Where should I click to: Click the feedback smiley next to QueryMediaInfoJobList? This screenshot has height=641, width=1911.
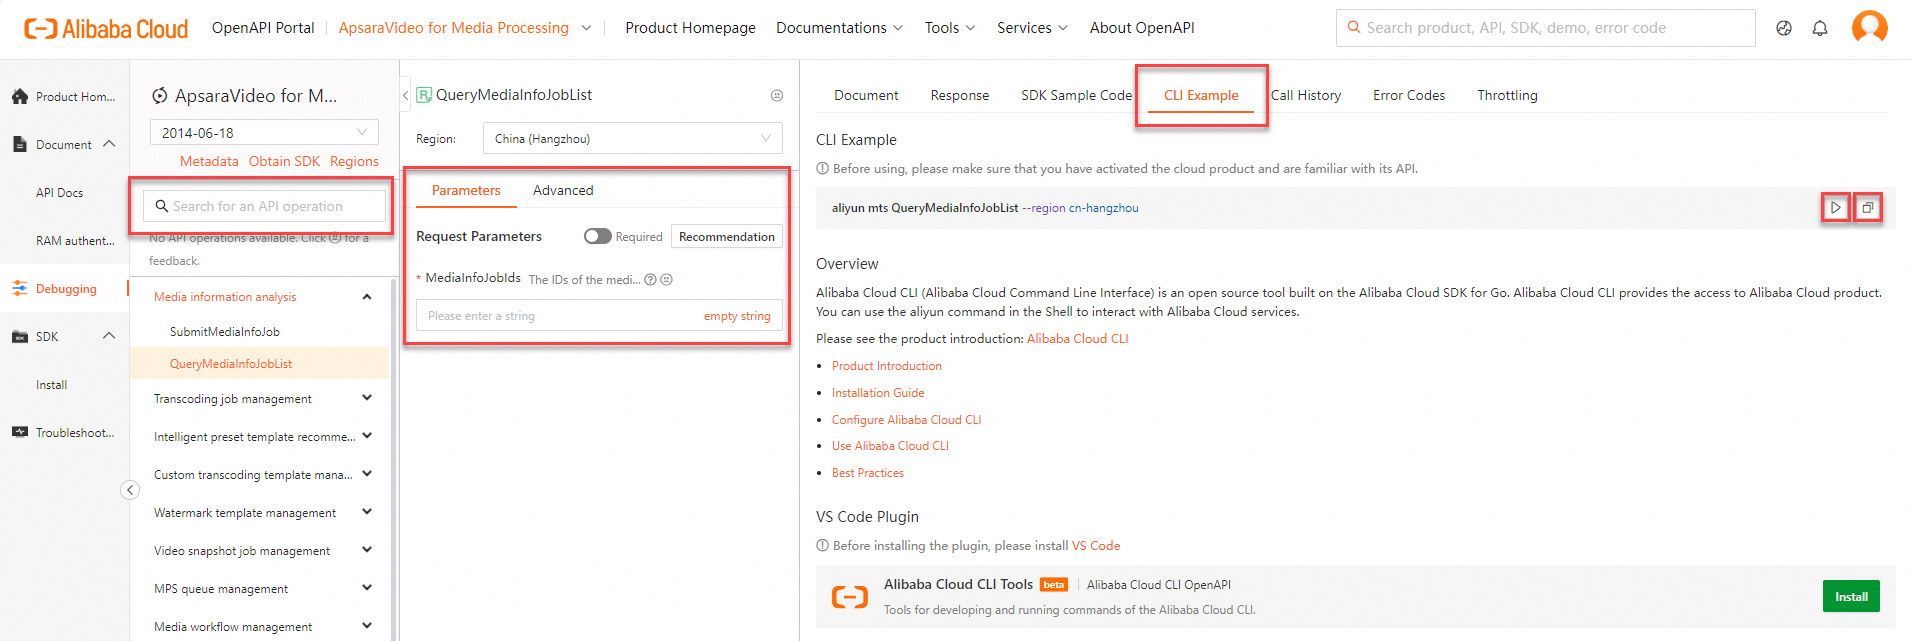[x=777, y=95]
